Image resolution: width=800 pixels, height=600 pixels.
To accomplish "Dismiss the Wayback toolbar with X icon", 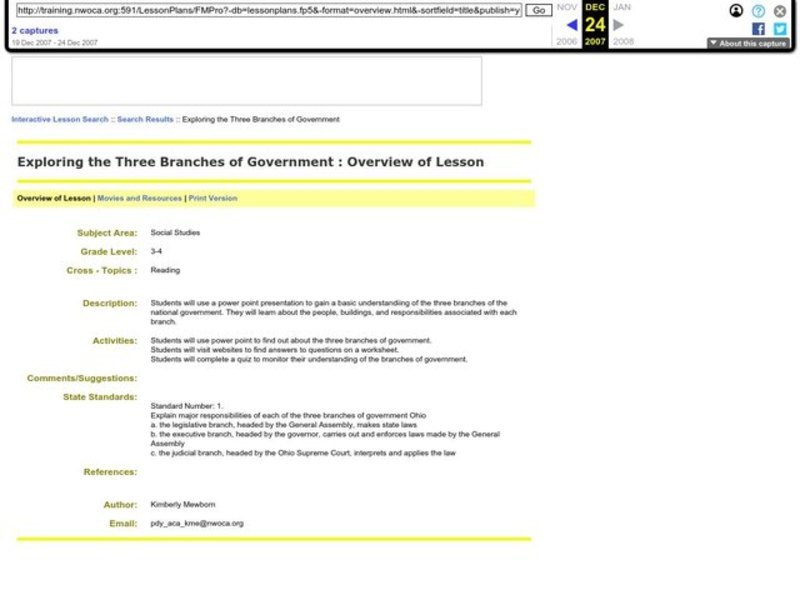I will 780,11.
